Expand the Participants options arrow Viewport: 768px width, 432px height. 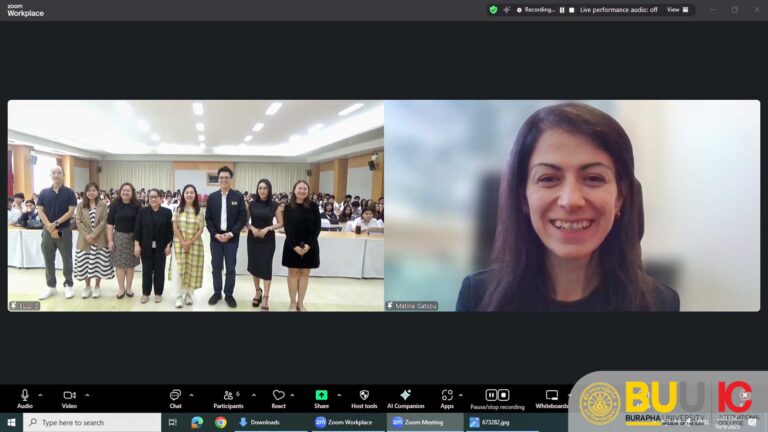(253, 395)
